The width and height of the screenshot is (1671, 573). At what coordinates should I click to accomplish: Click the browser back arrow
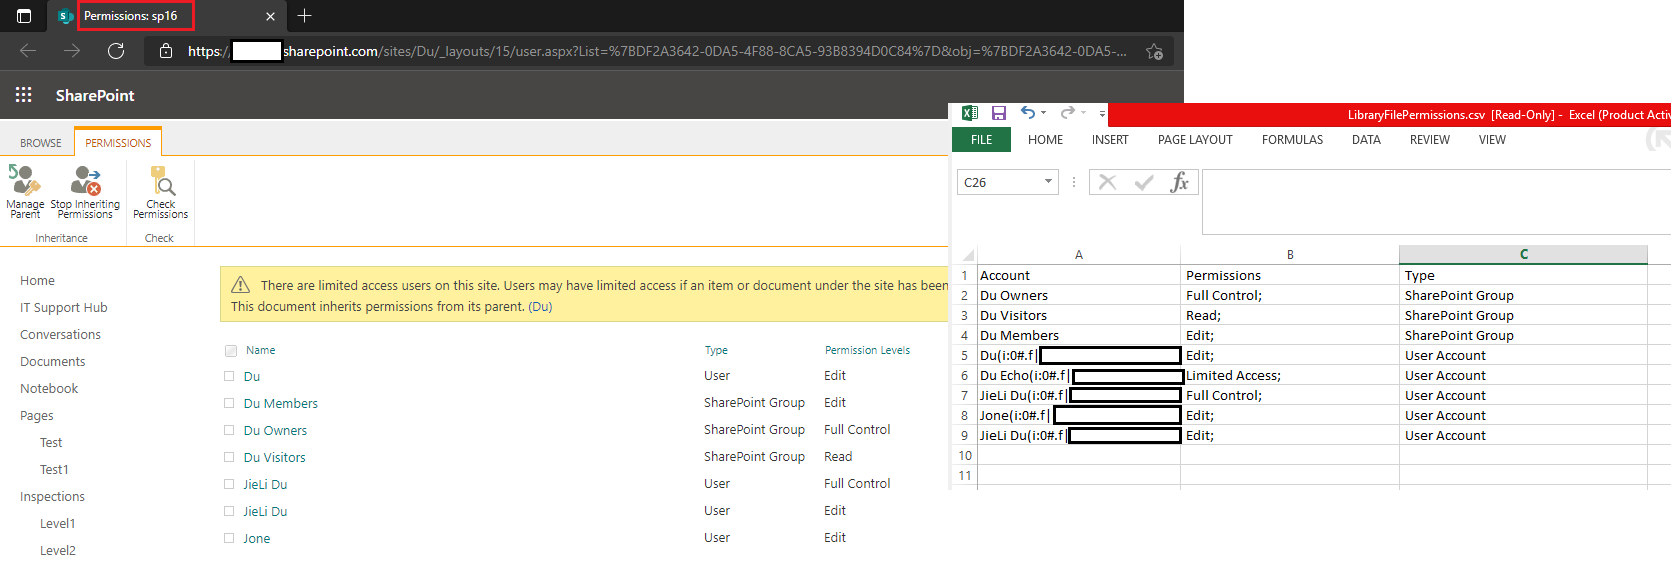click(28, 51)
